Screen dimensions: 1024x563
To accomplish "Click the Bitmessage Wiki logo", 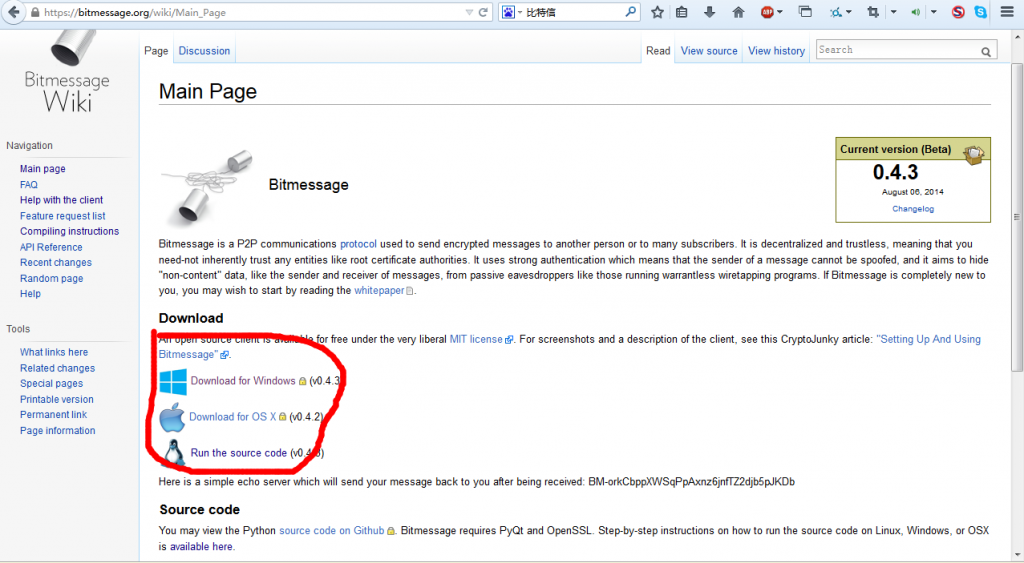I will (67, 72).
